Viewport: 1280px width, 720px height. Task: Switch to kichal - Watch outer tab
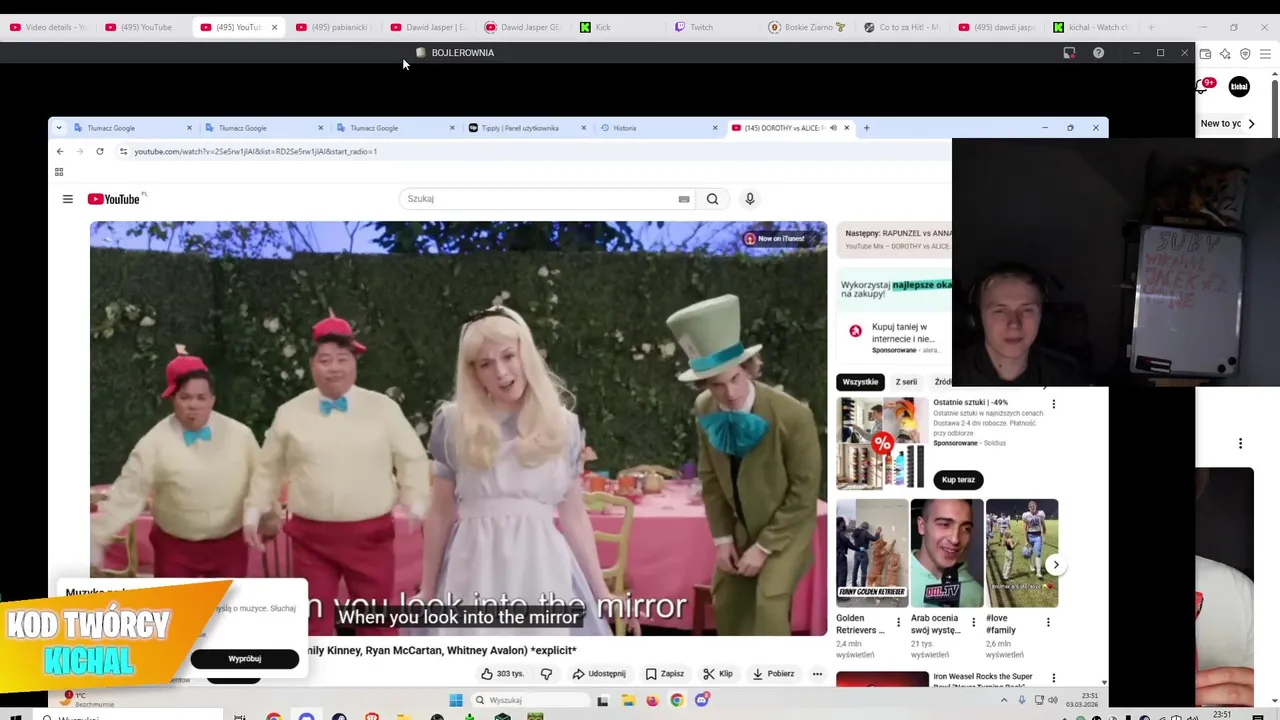click(x=1090, y=27)
